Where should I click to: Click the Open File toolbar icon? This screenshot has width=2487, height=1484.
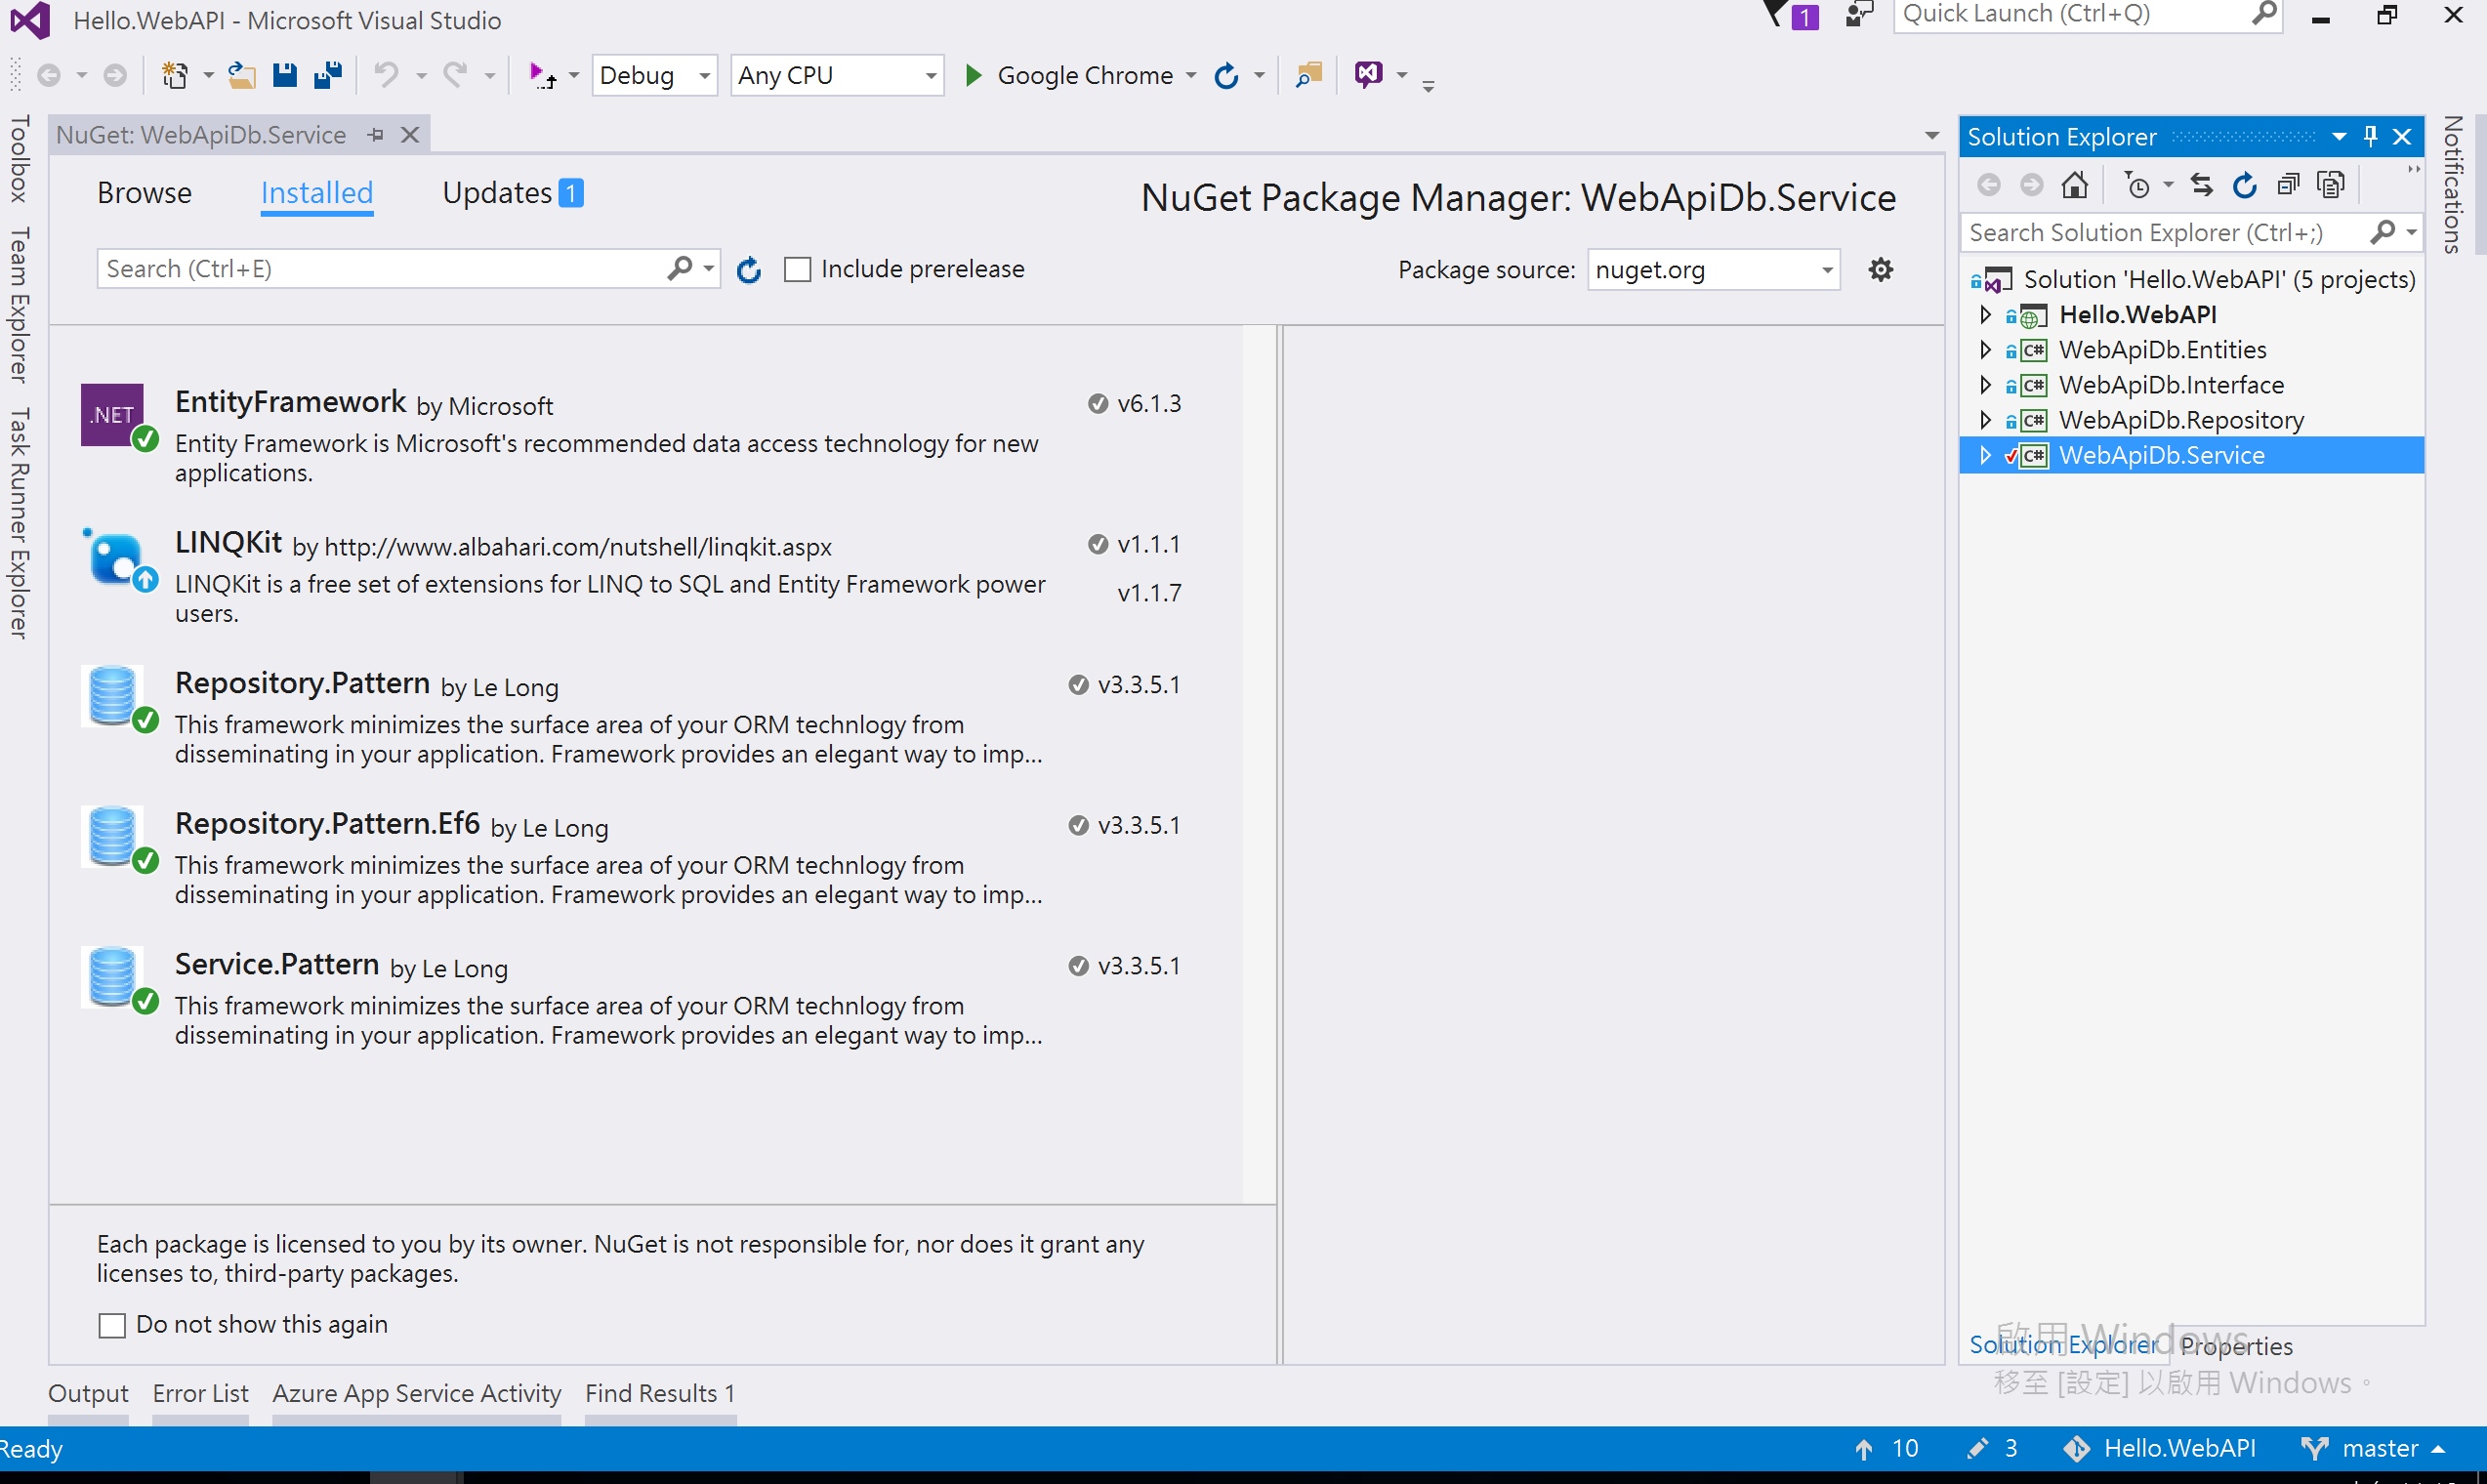click(241, 75)
